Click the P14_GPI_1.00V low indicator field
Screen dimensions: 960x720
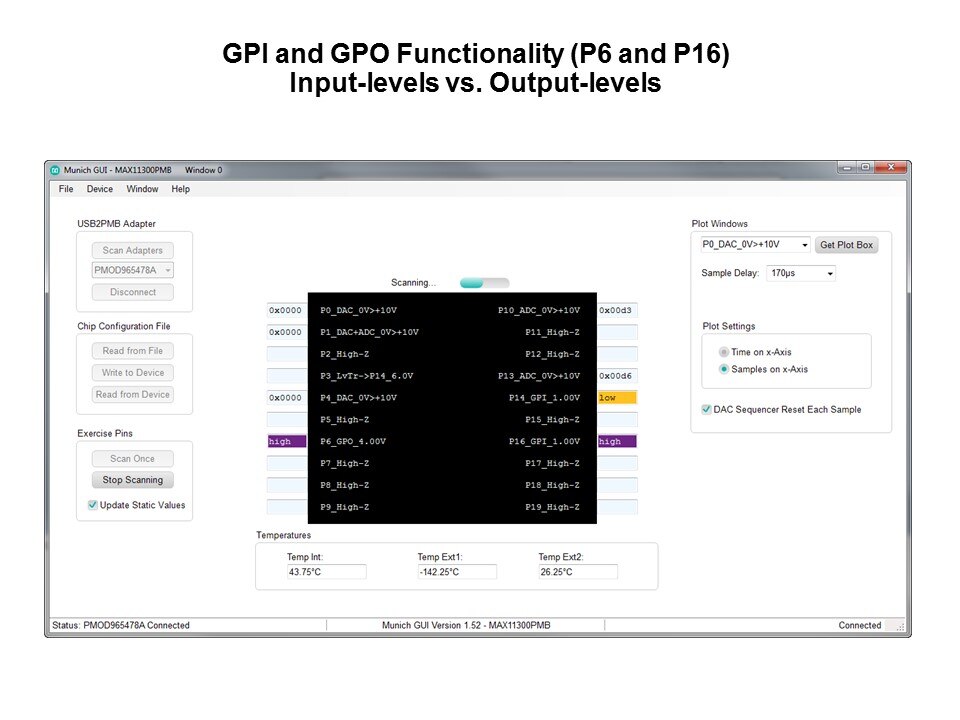[617, 398]
